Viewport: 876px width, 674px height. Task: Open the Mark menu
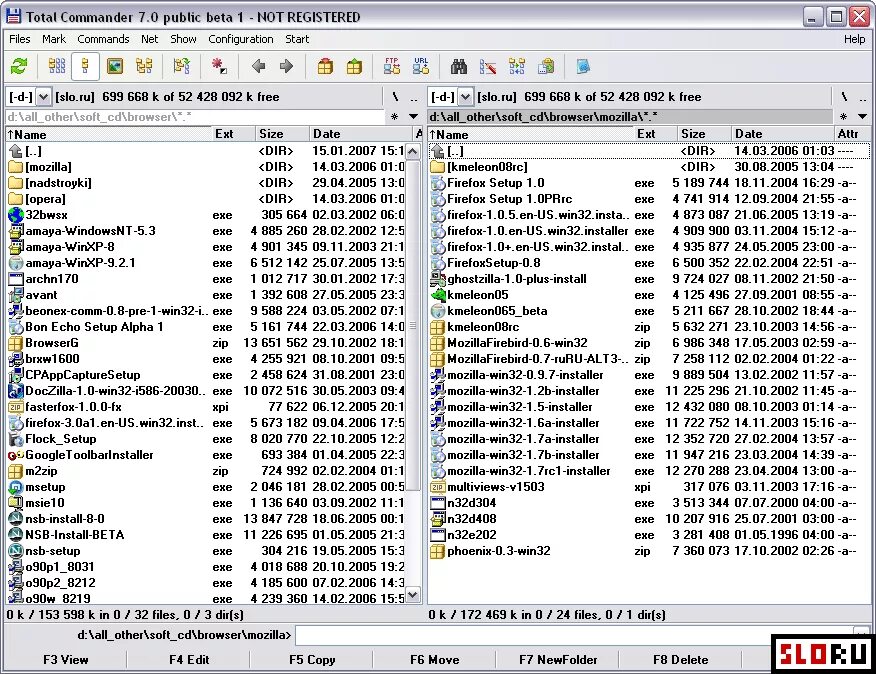tap(54, 39)
